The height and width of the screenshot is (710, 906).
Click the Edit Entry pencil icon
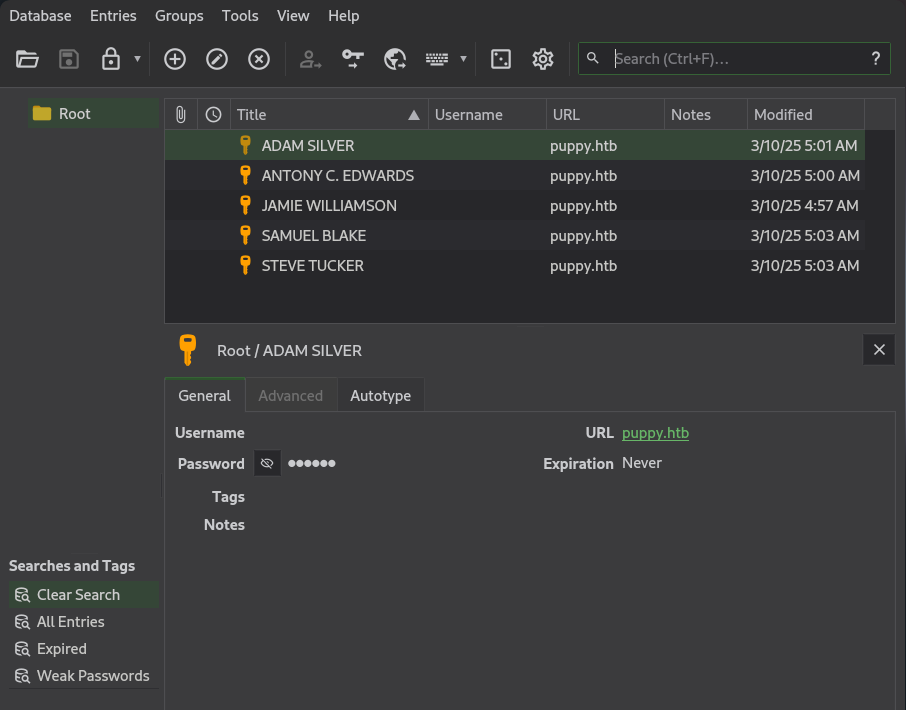[217, 59]
